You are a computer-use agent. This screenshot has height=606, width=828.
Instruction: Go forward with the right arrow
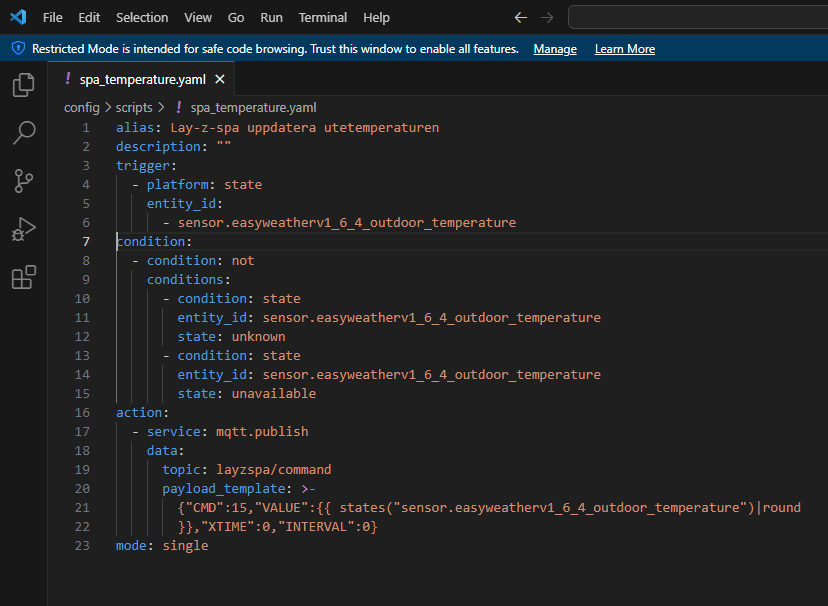coord(547,17)
